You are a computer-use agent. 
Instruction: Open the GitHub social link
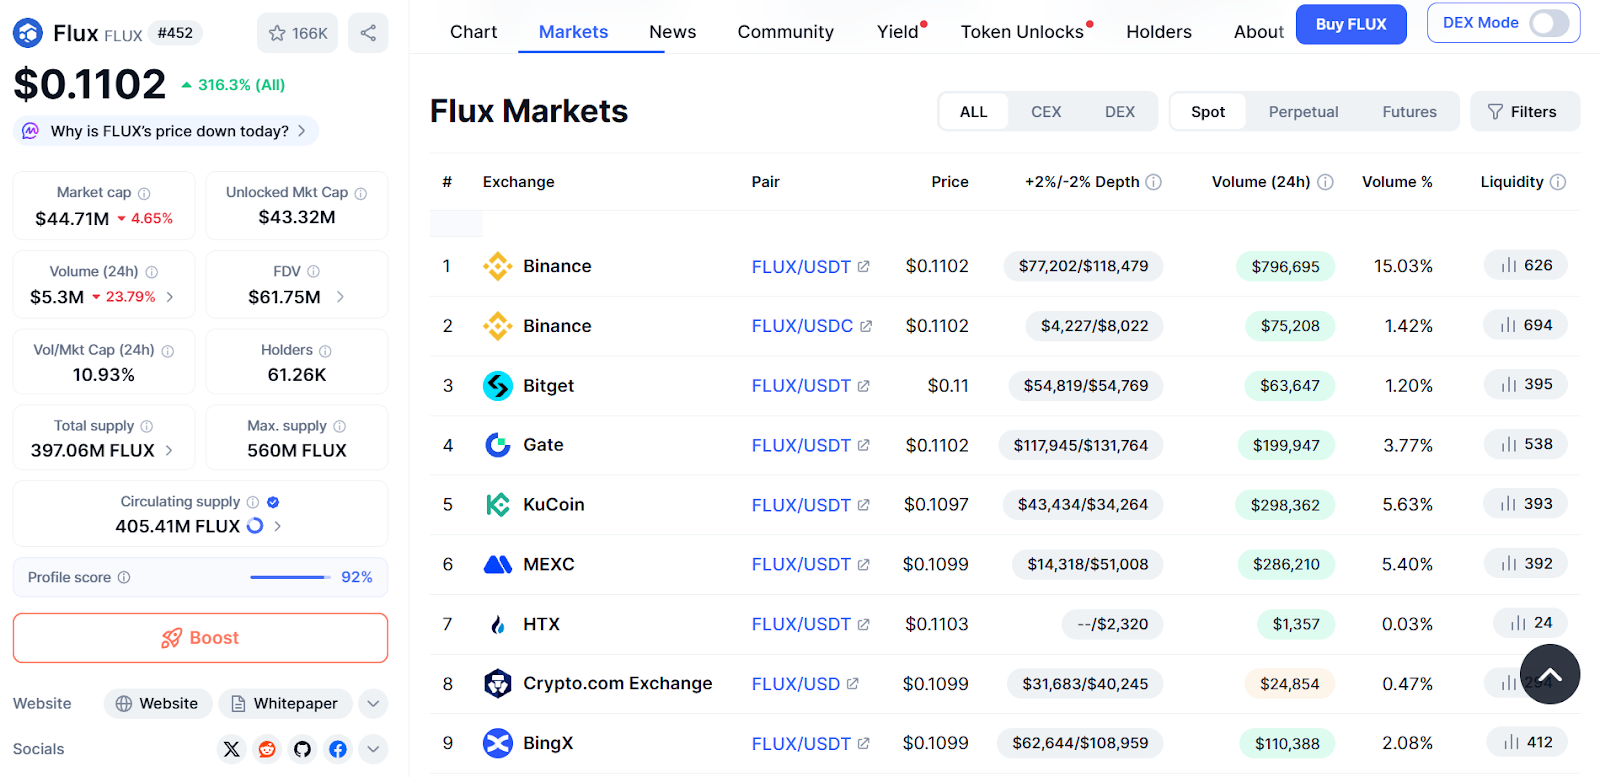point(302,749)
